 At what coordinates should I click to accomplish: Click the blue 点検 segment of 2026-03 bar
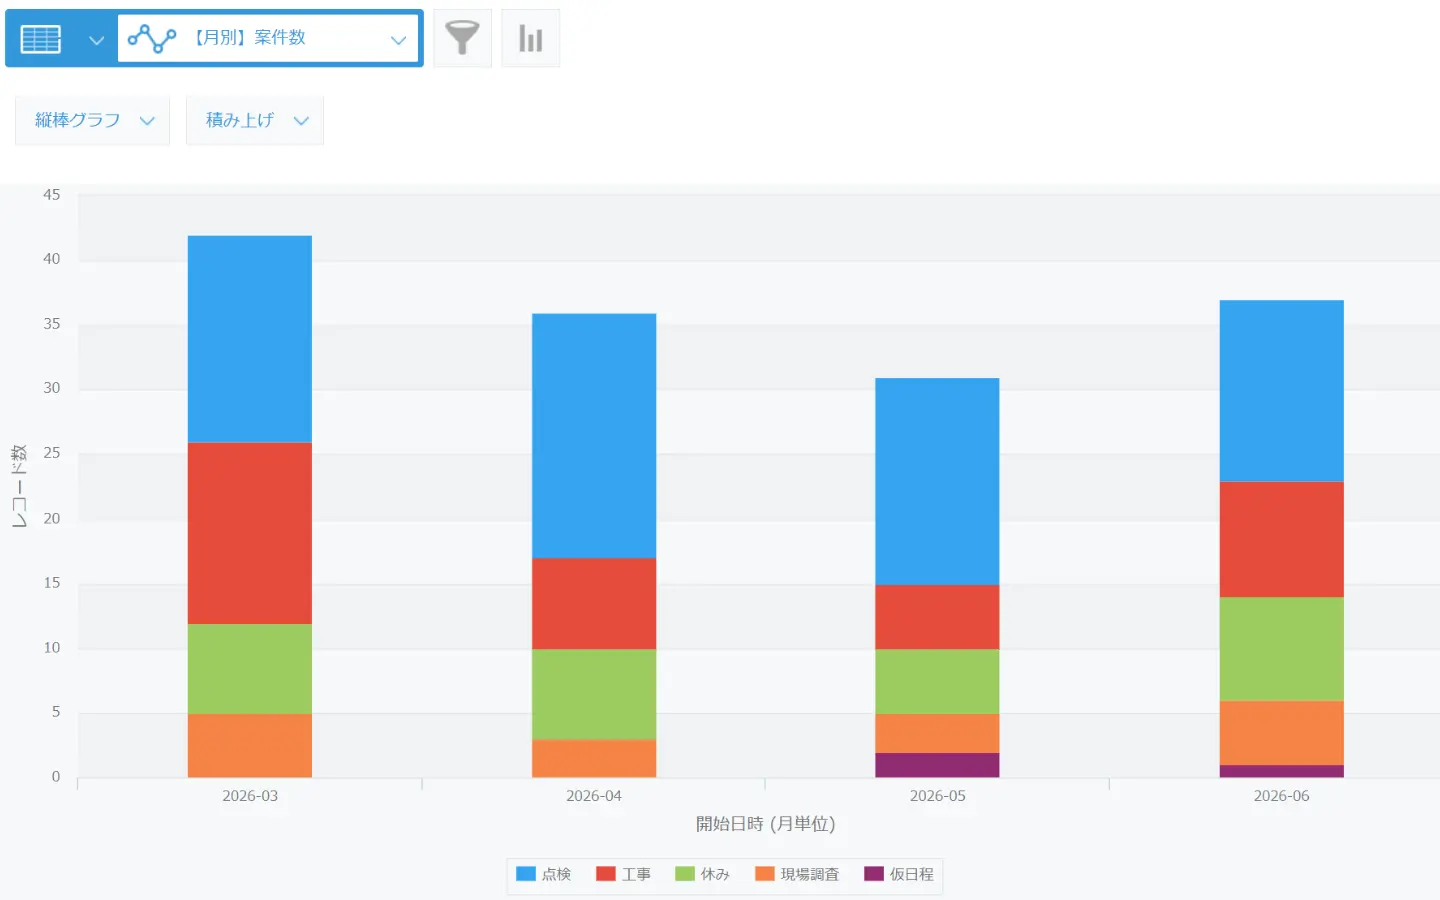pos(250,339)
